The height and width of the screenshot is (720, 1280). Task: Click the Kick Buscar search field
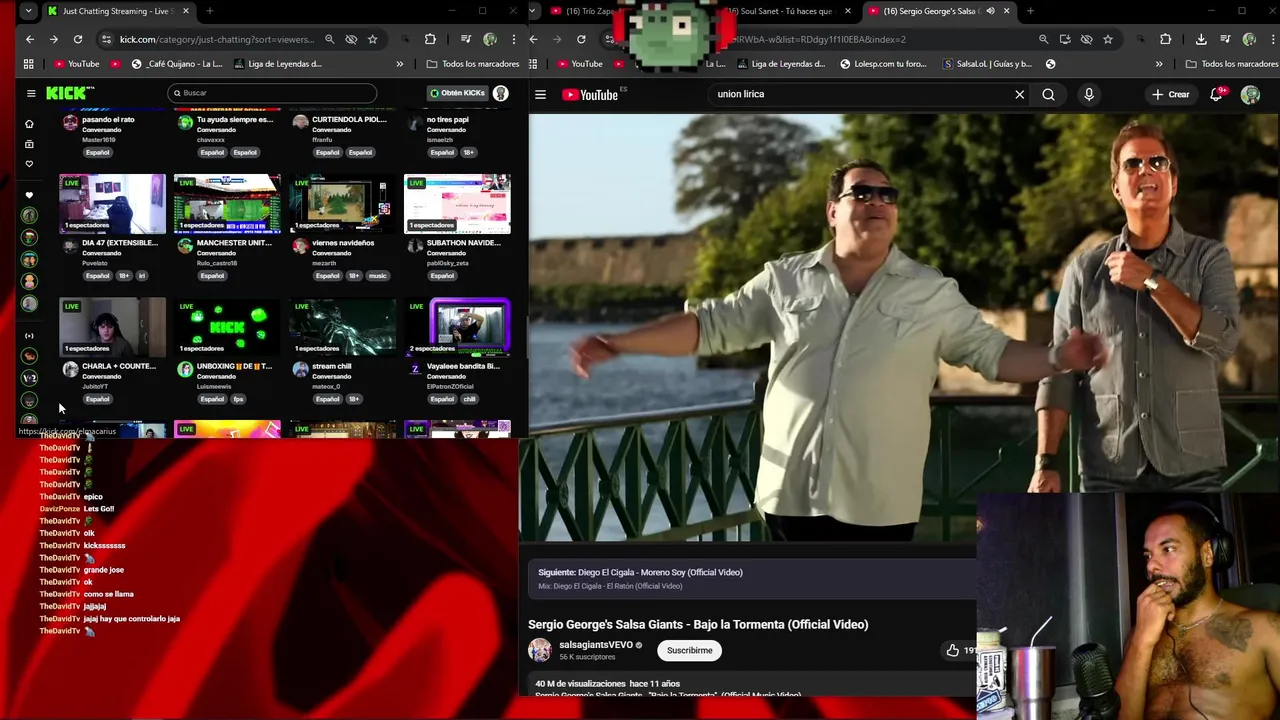(272, 93)
